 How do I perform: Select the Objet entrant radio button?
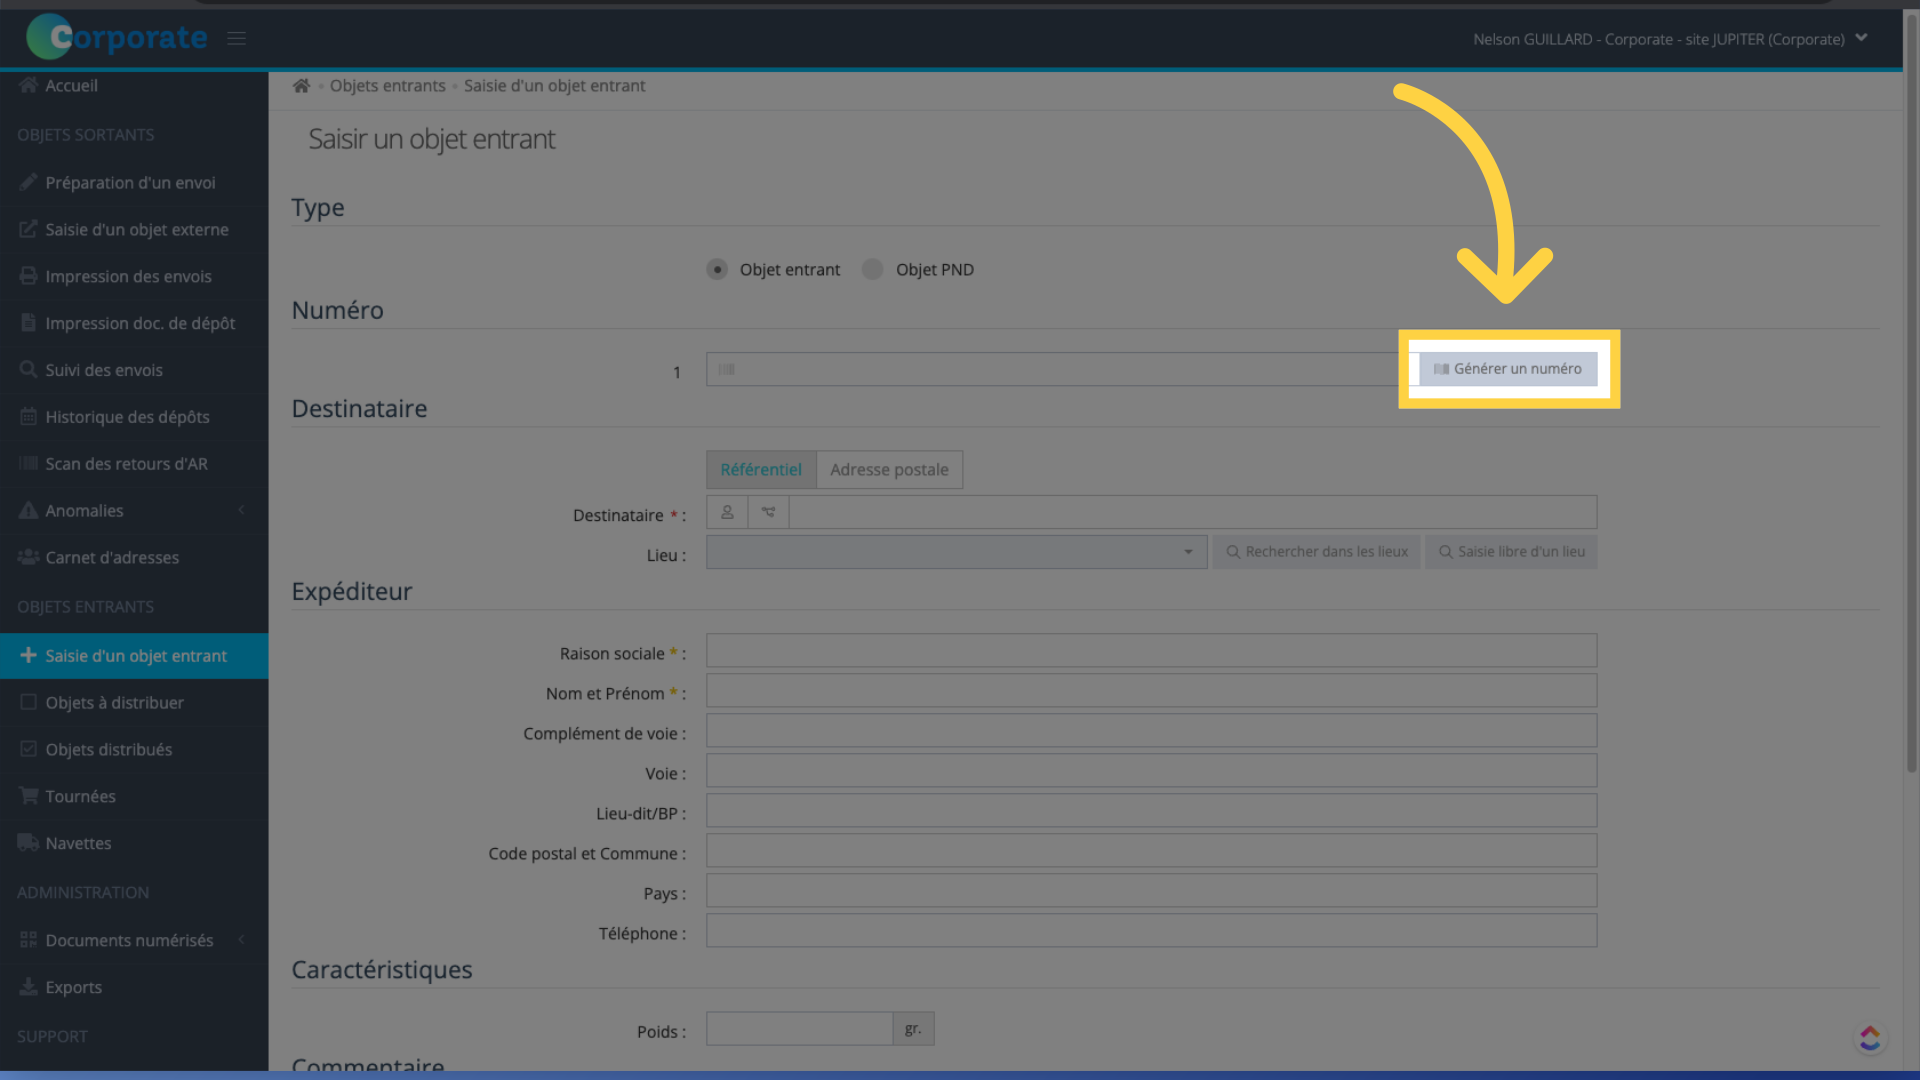(719, 269)
